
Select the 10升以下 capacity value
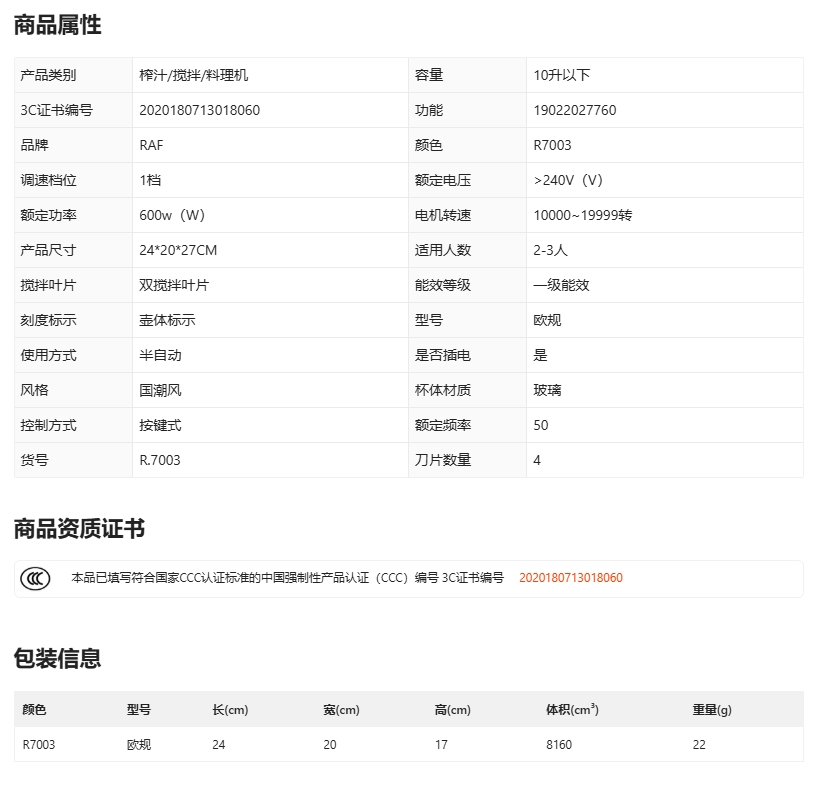point(562,75)
